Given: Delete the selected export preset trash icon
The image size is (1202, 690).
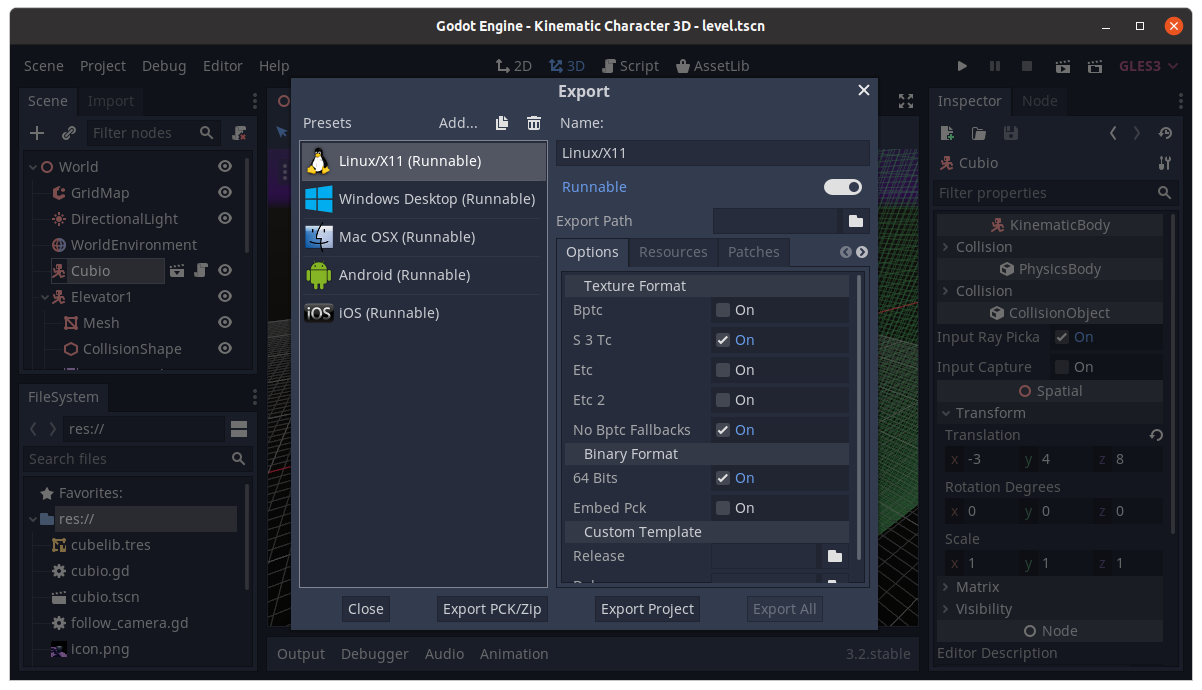Looking at the screenshot, I should point(534,123).
